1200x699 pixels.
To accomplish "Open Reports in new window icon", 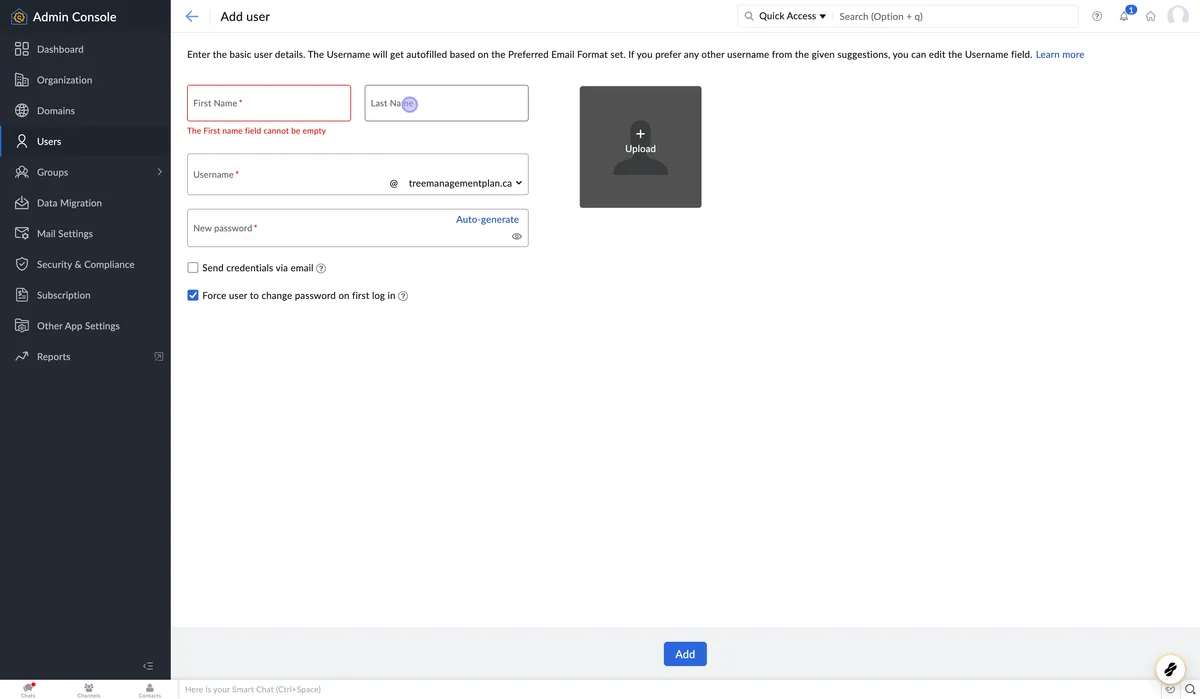I will (158, 357).
